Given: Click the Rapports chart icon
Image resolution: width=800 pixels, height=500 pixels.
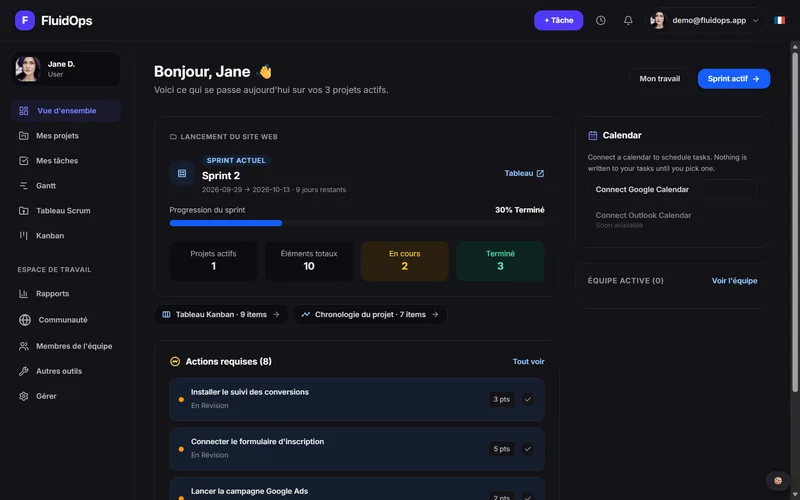Looking at the screenshot, I should (23, 294).
